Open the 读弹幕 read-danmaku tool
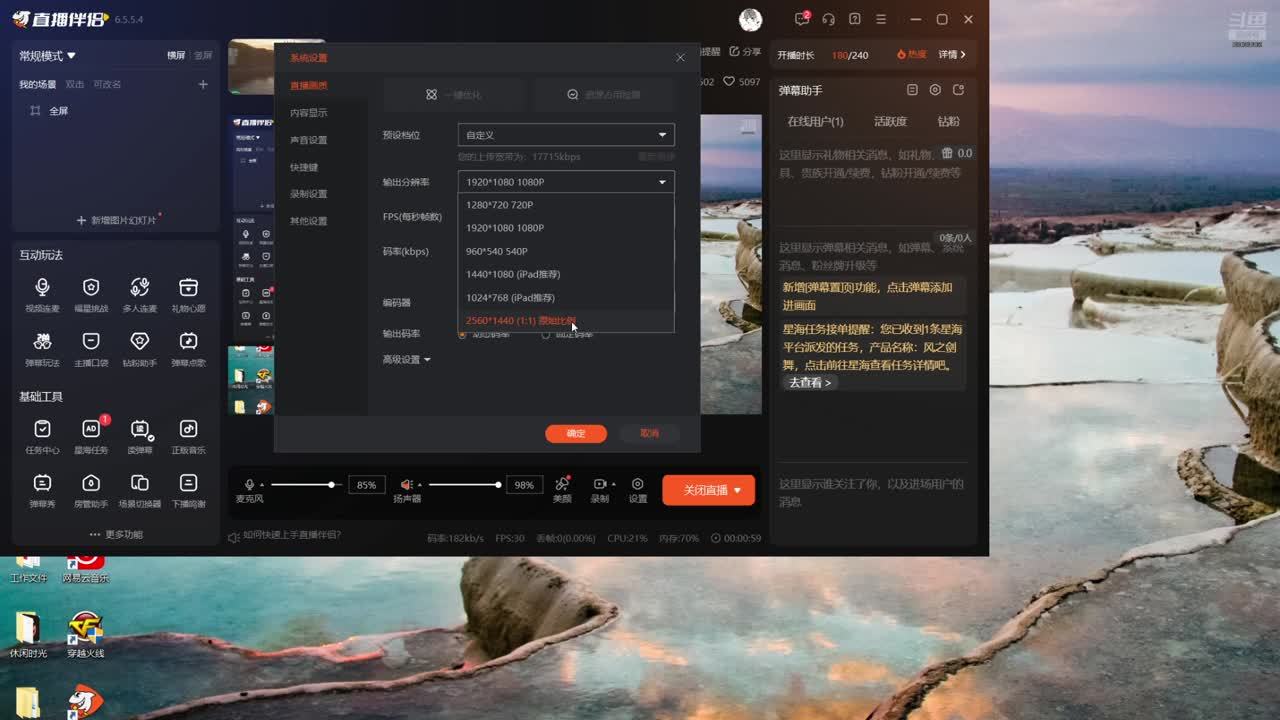This screenshot has height=720, width=1280. (x=140, y=436)
